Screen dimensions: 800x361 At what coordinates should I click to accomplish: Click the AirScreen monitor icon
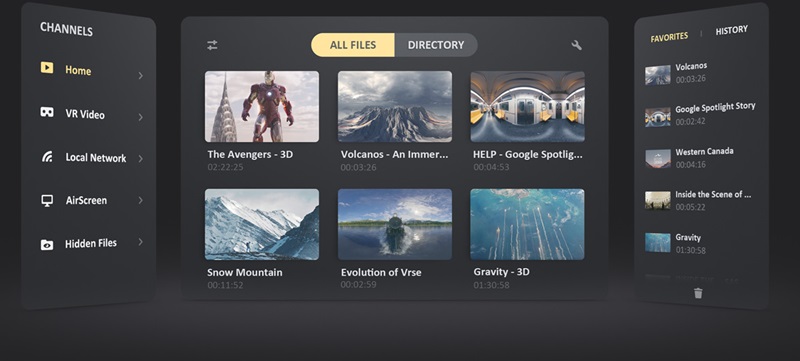pyautogui.click(x=47, y=200)
